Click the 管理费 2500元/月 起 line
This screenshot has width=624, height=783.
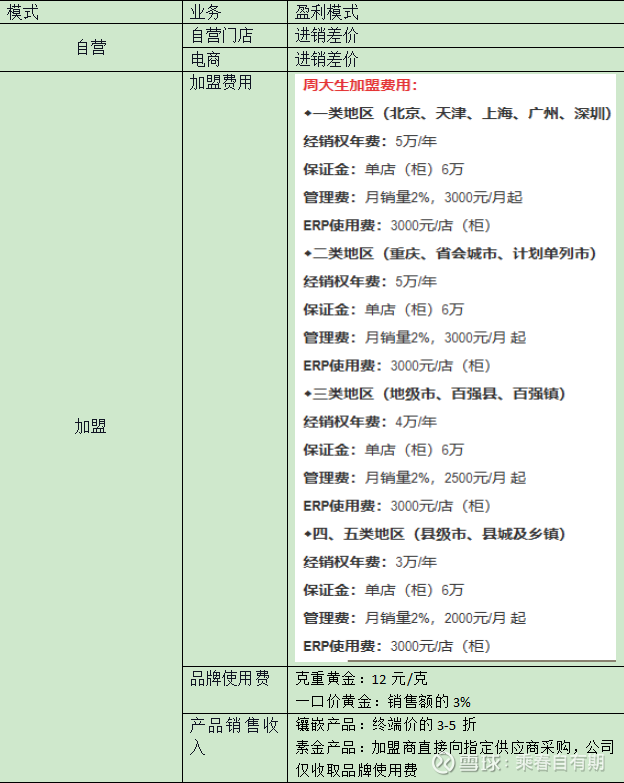(x=414, y=478)
